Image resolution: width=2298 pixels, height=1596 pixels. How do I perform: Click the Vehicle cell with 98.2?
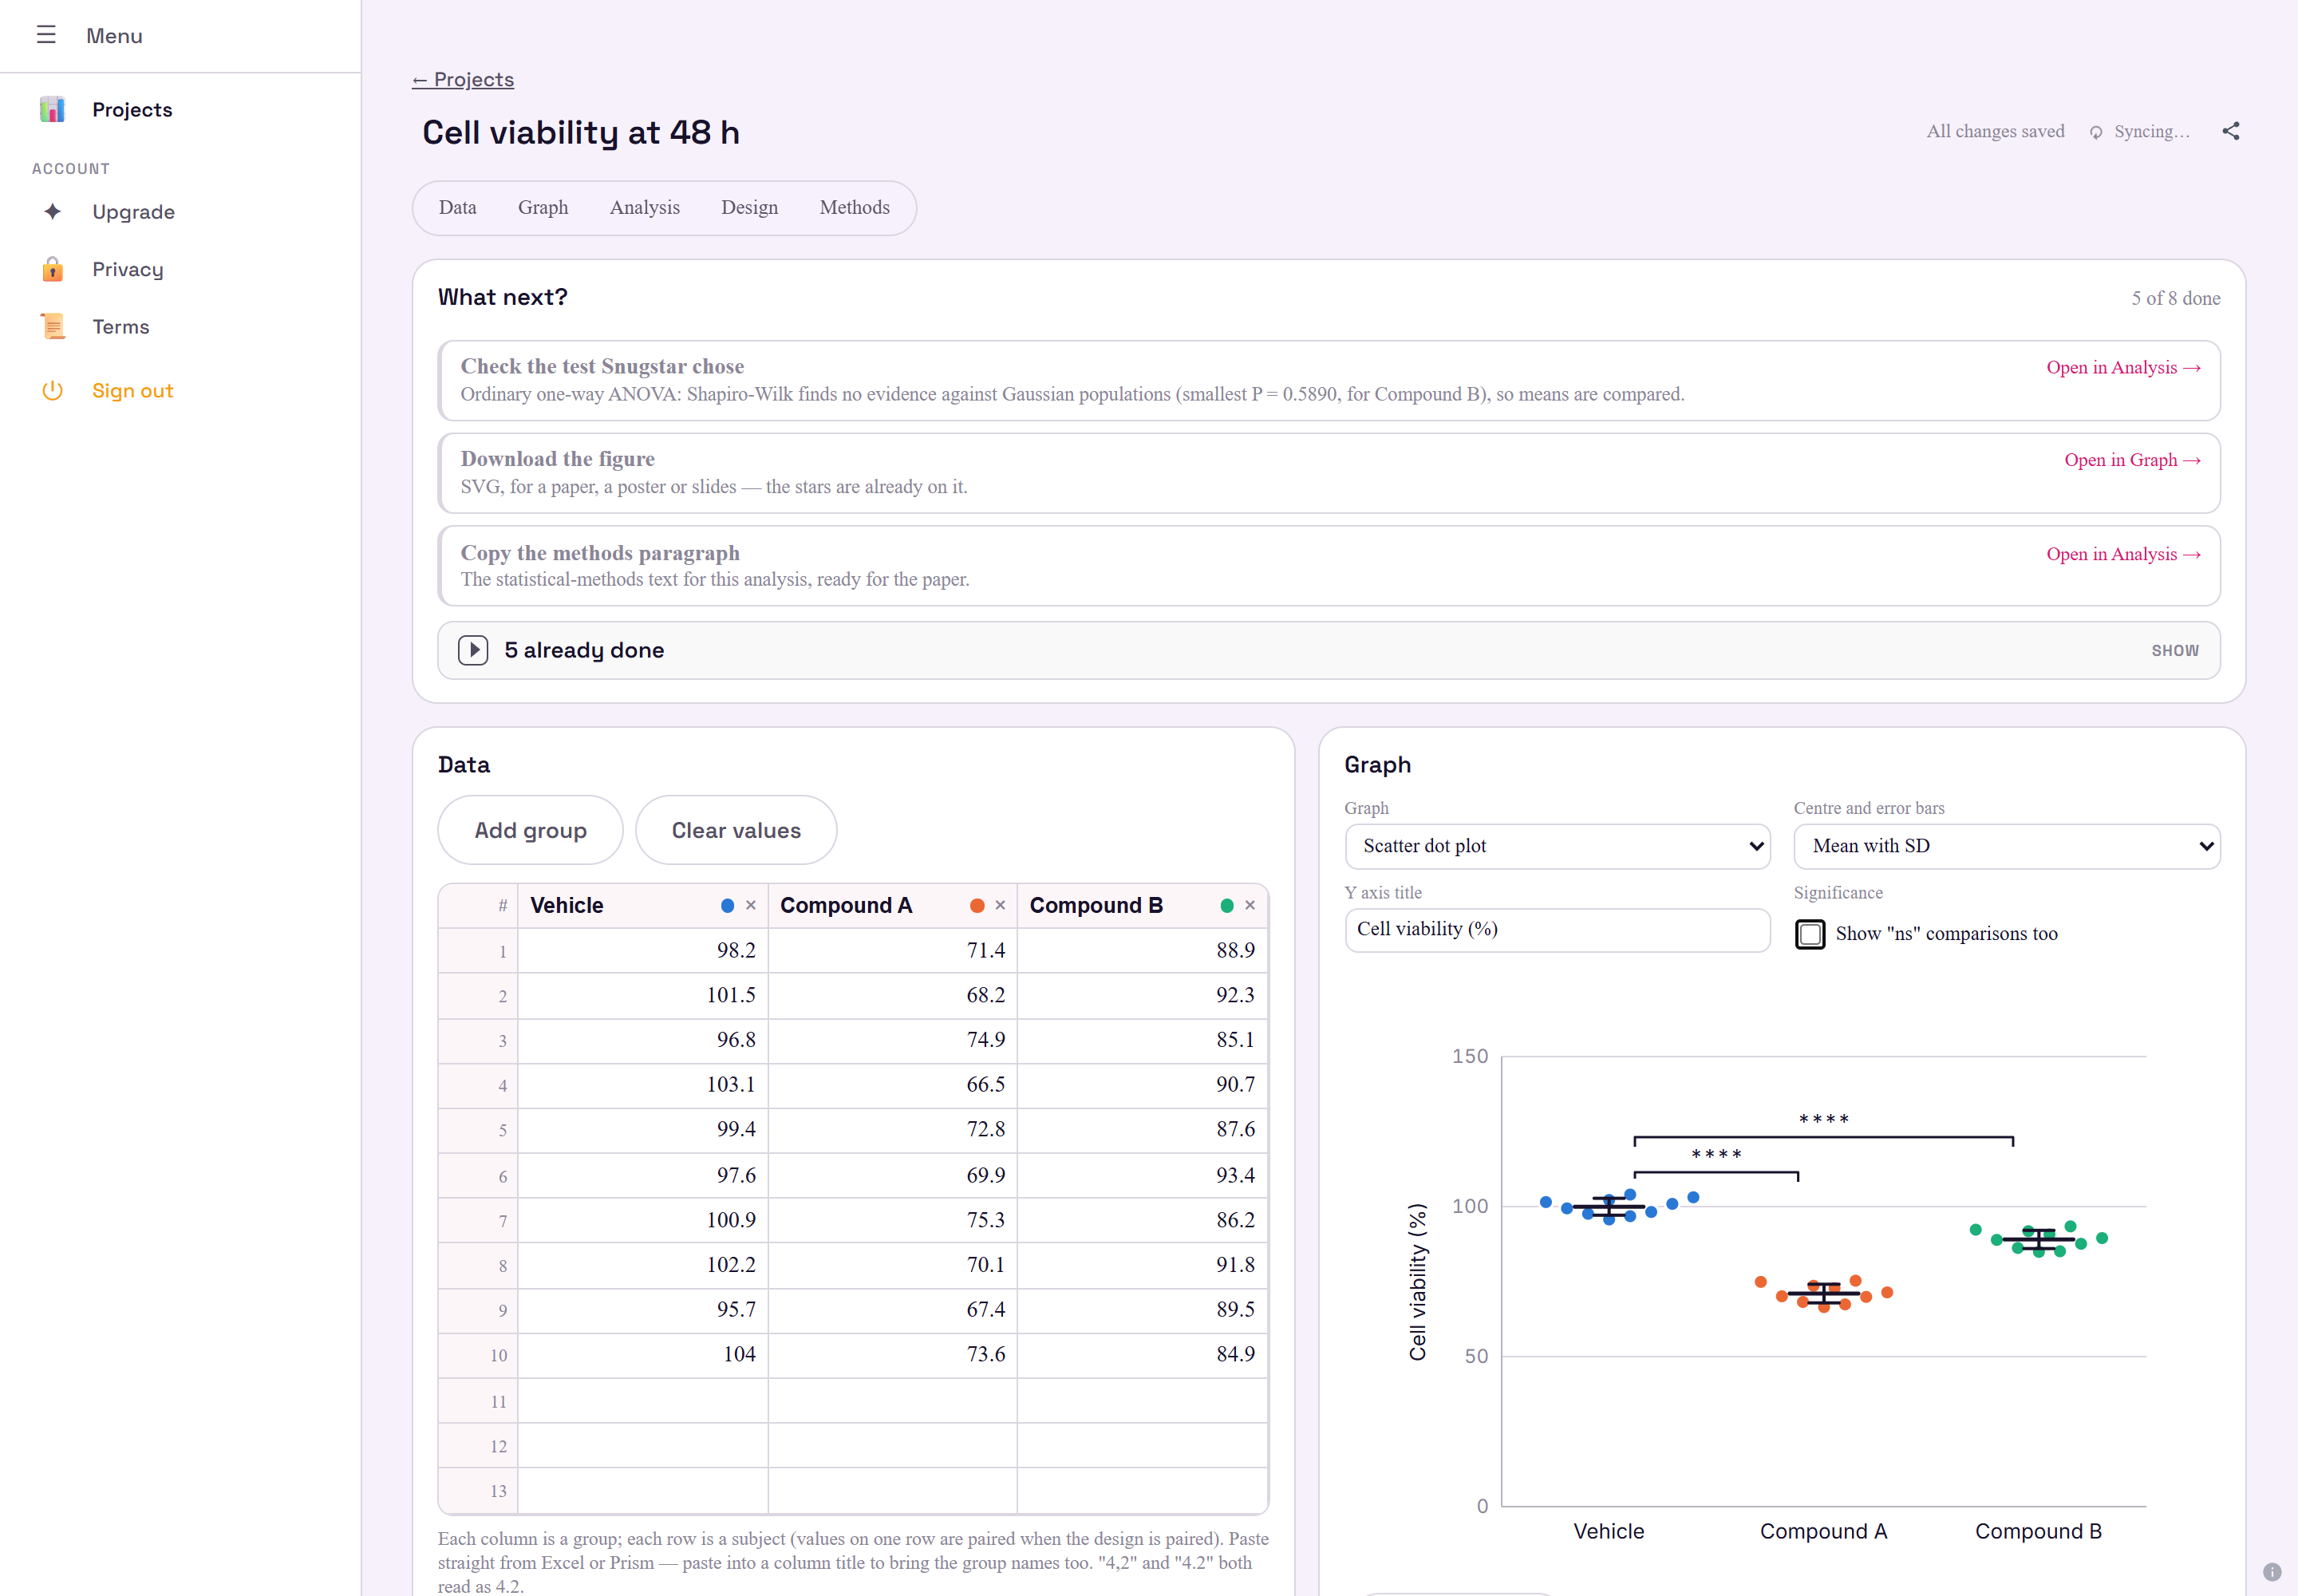643,951
